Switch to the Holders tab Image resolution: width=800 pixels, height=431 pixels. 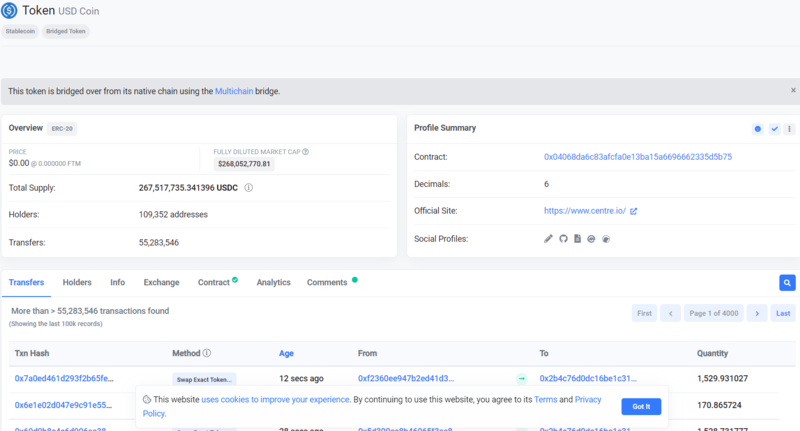pos(77,283)
